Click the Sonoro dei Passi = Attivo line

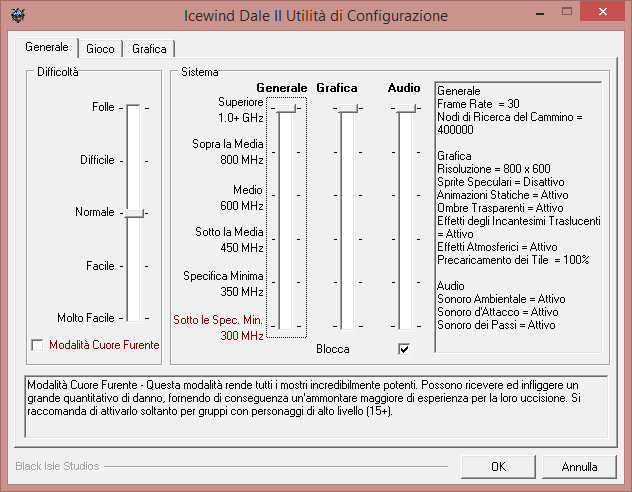pos(496,325)
